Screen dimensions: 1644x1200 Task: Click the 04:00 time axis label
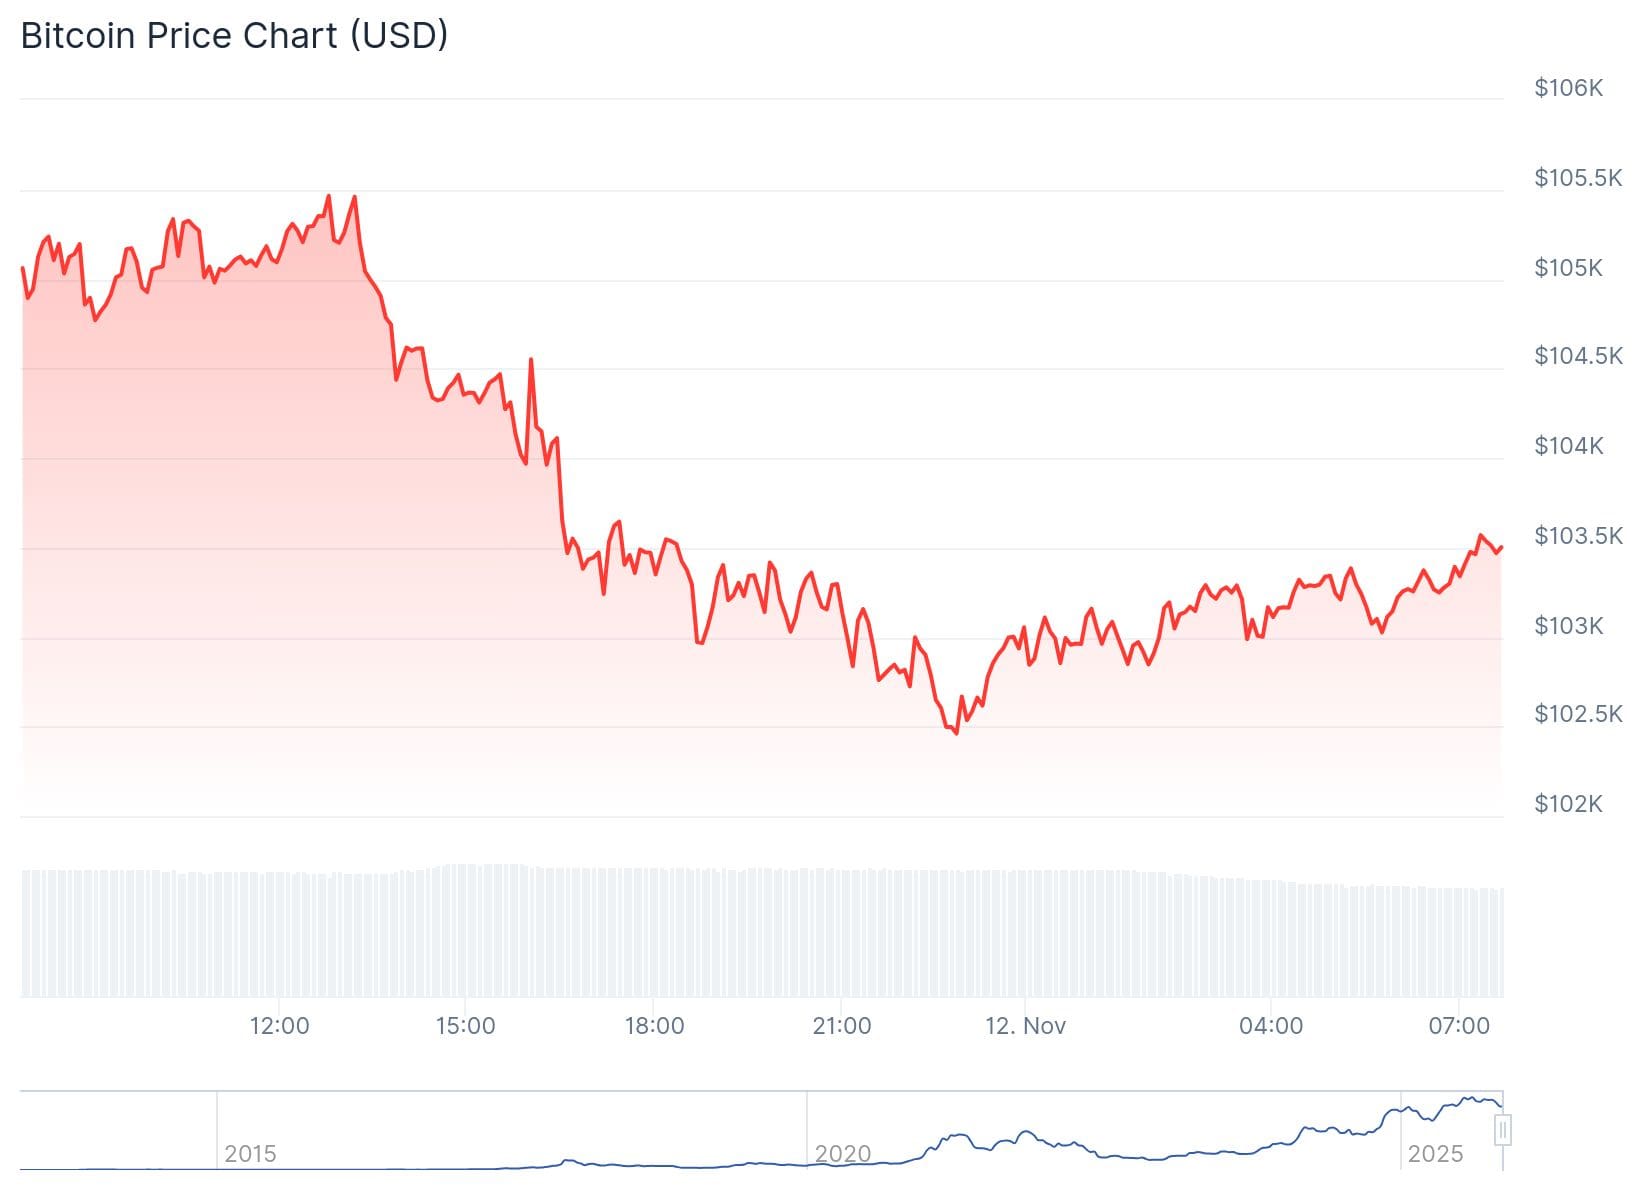pos(1271,1026)
